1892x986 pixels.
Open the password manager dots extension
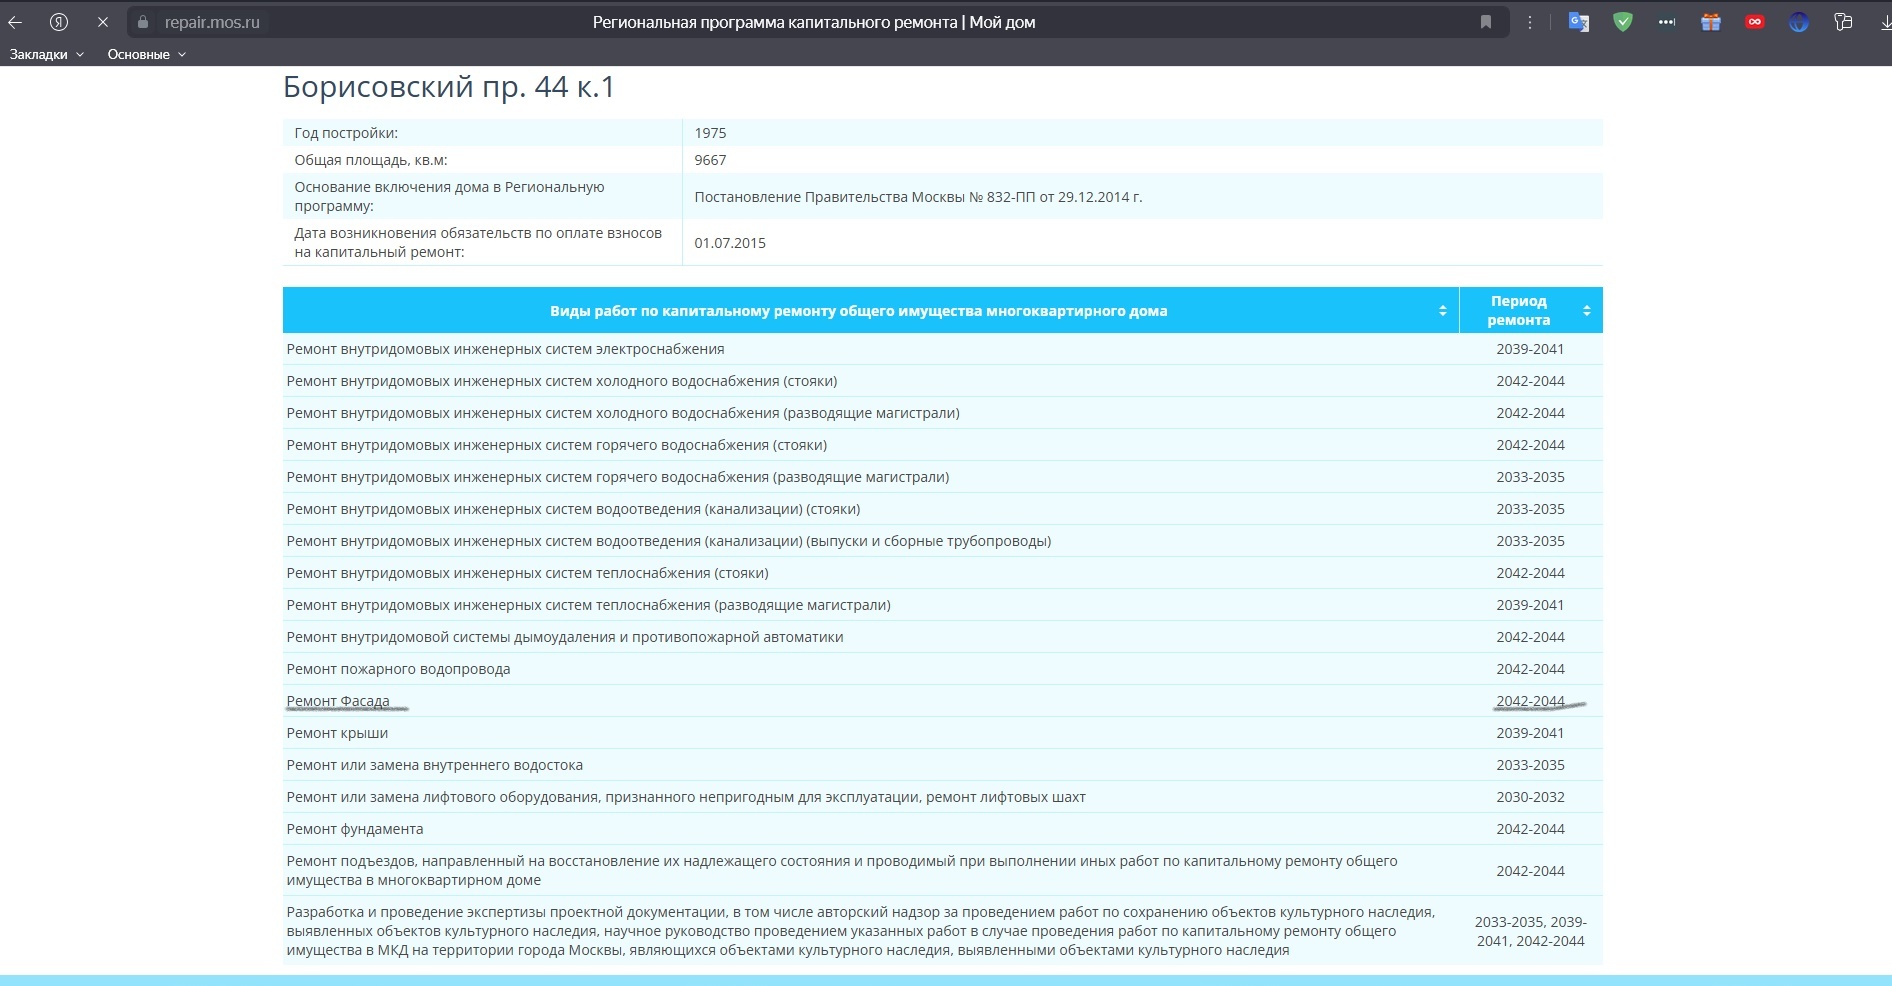pos(1666,22)
